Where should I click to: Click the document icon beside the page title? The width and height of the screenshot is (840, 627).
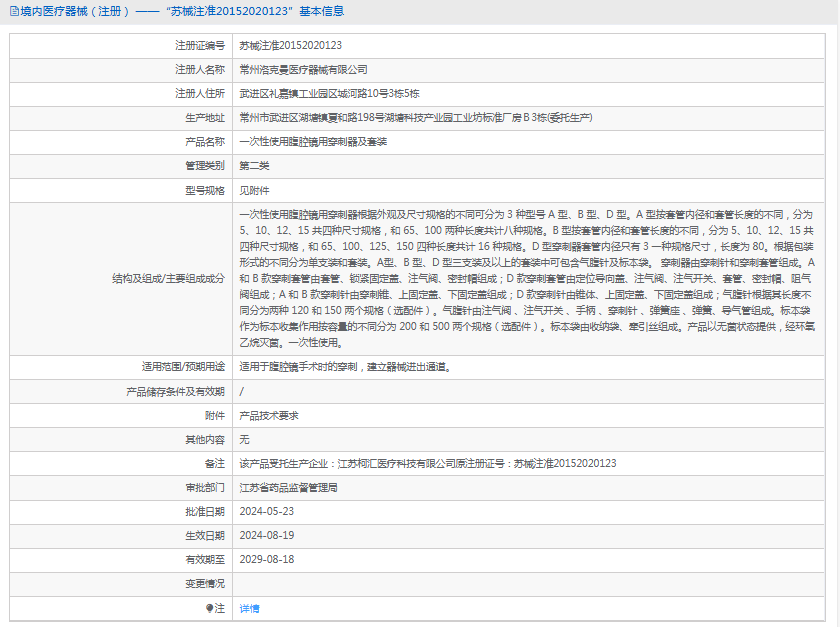pyautogui.click(x=14, y=11)
